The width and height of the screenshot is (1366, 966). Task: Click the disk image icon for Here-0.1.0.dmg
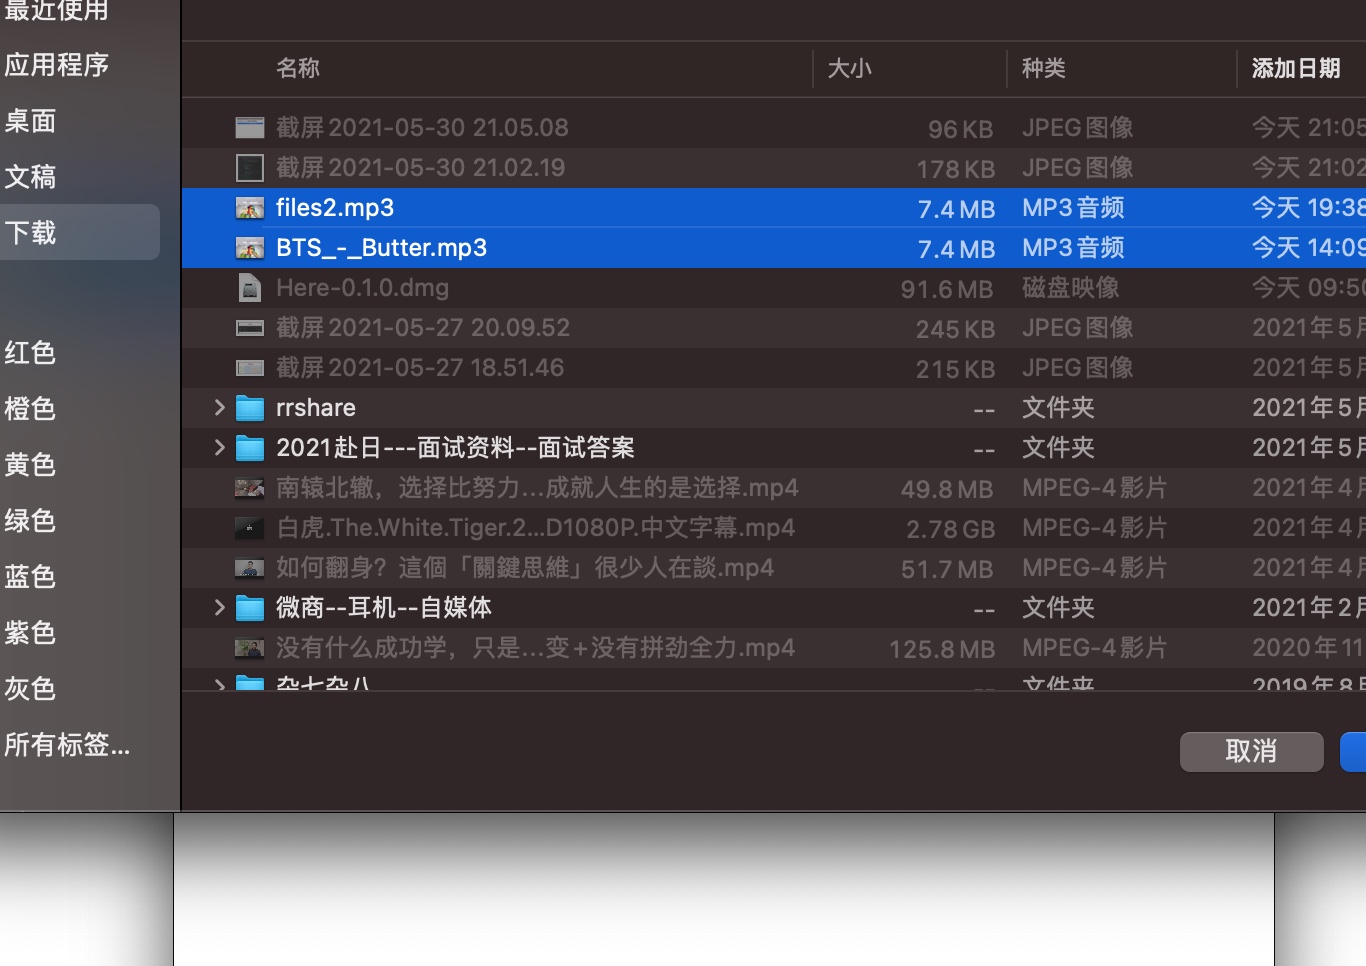tap(249, 288)
